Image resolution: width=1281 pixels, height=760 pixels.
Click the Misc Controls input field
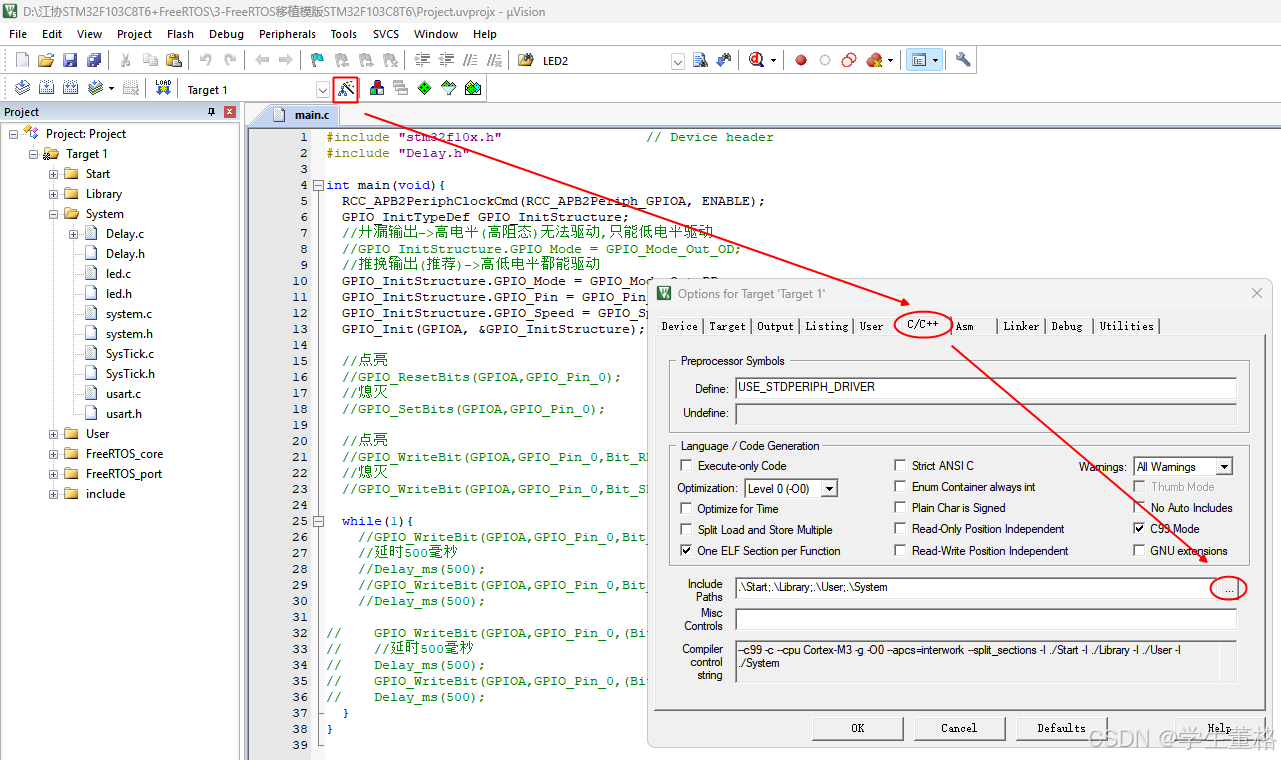click(985, 619)
